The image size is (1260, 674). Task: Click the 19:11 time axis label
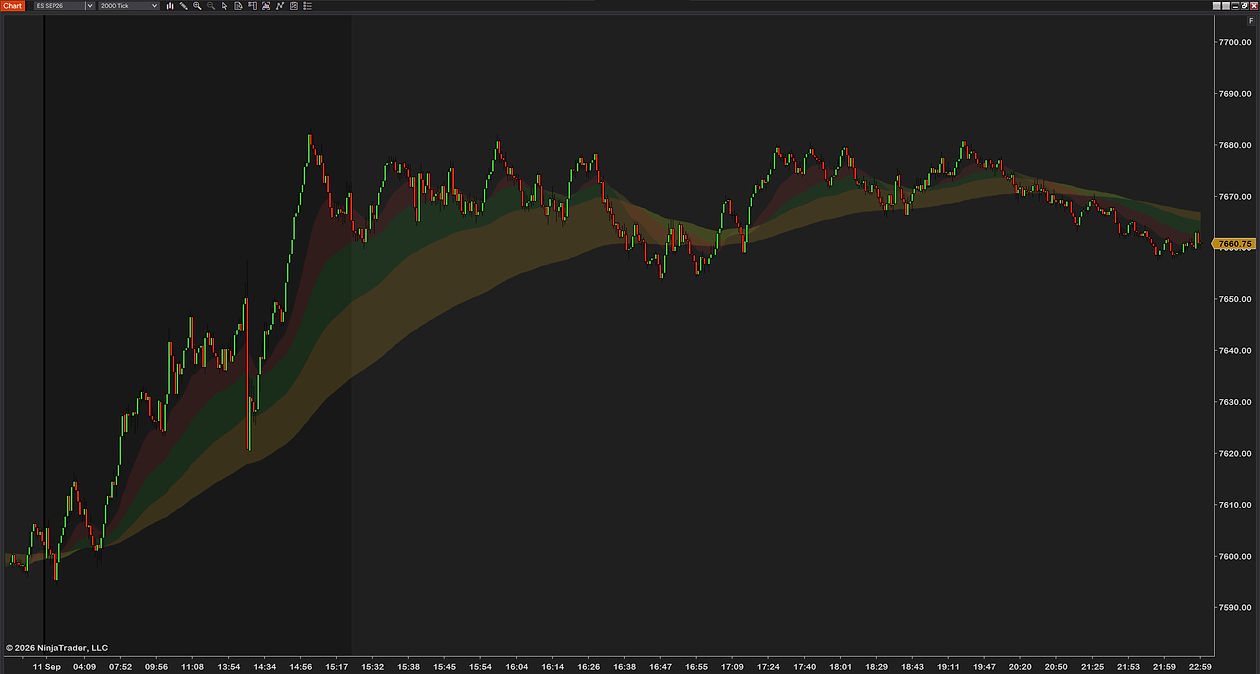(948, 666)
